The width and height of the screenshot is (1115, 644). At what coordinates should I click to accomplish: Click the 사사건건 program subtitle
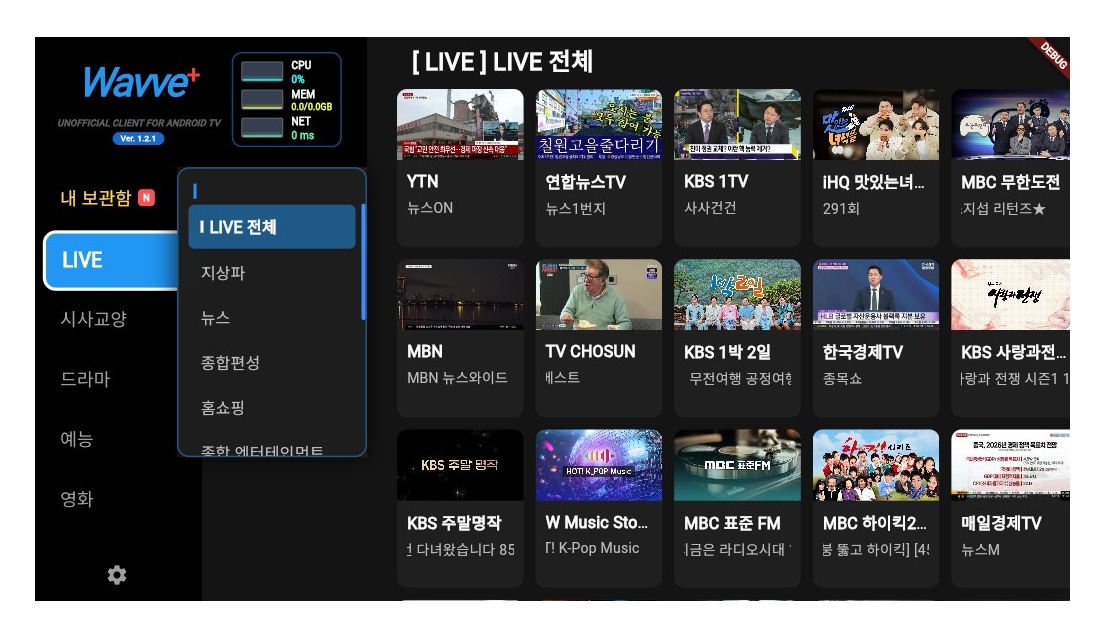pos(710,208)
